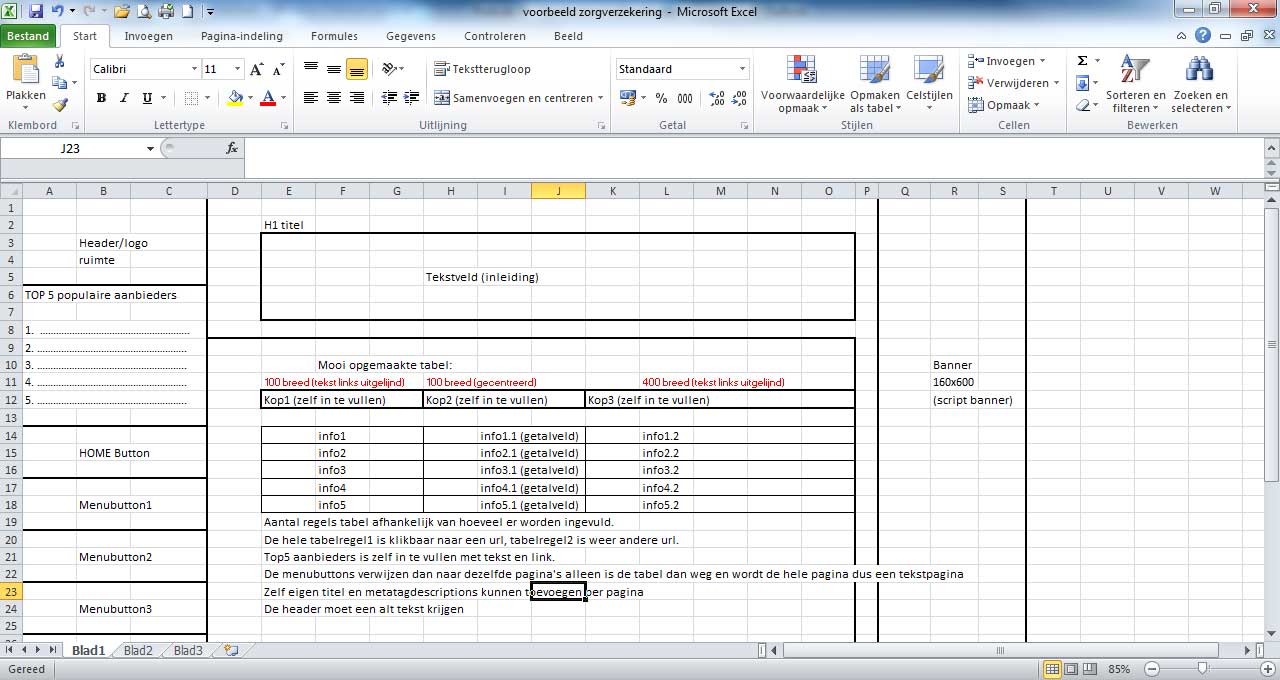Center text horizontally
Viewport: 1280px width, 680px height.
tap(333, 98)
